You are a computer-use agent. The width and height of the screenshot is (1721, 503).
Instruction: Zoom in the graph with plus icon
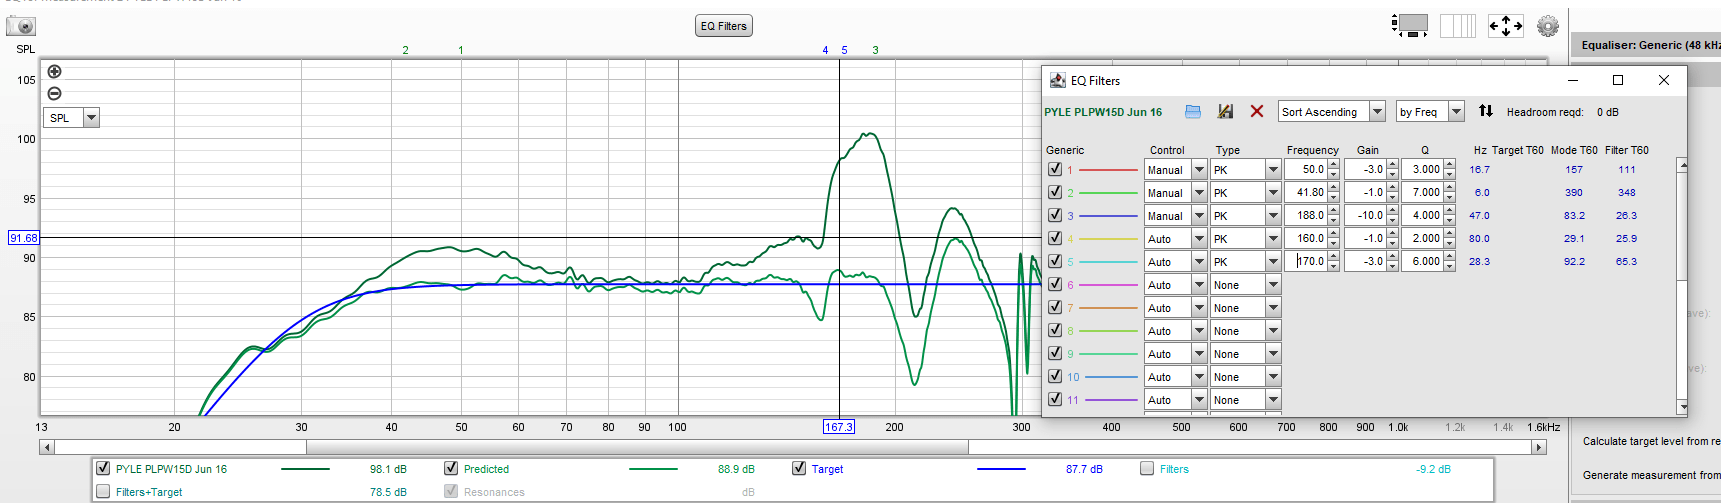(x=55, y=71)
